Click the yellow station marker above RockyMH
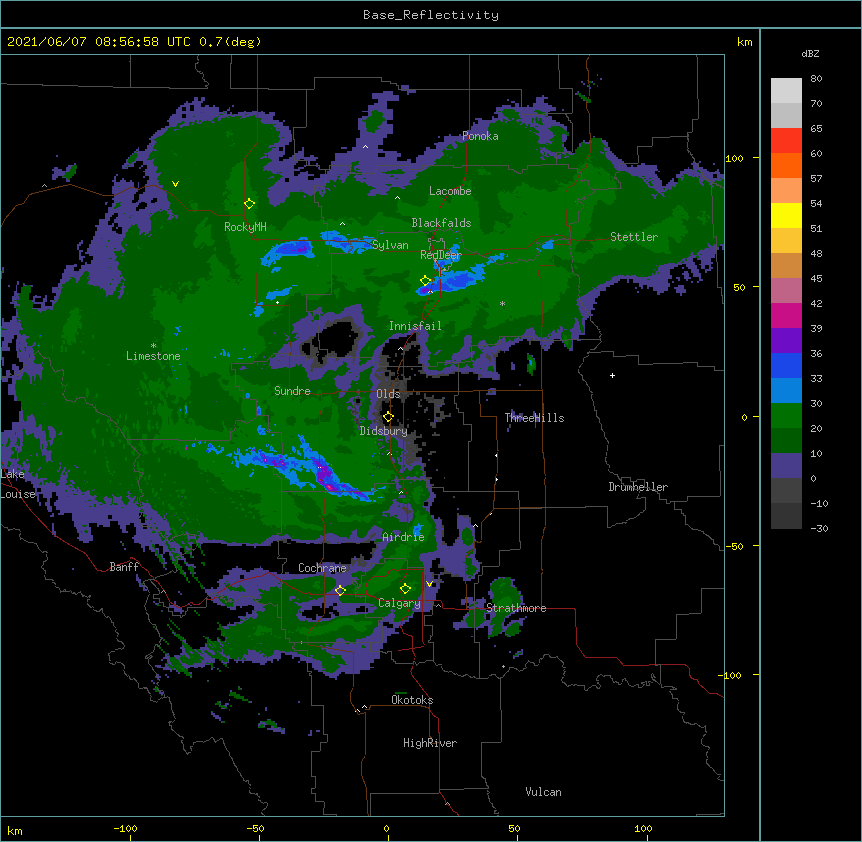Image resolution: width=862 pixels, height=842 pixels. 249,204
